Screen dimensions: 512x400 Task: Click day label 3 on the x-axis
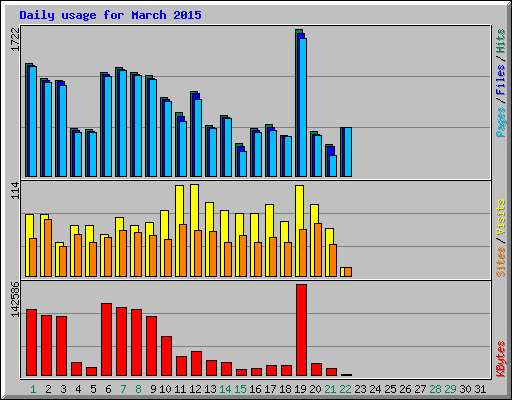(x=63, y=389)
